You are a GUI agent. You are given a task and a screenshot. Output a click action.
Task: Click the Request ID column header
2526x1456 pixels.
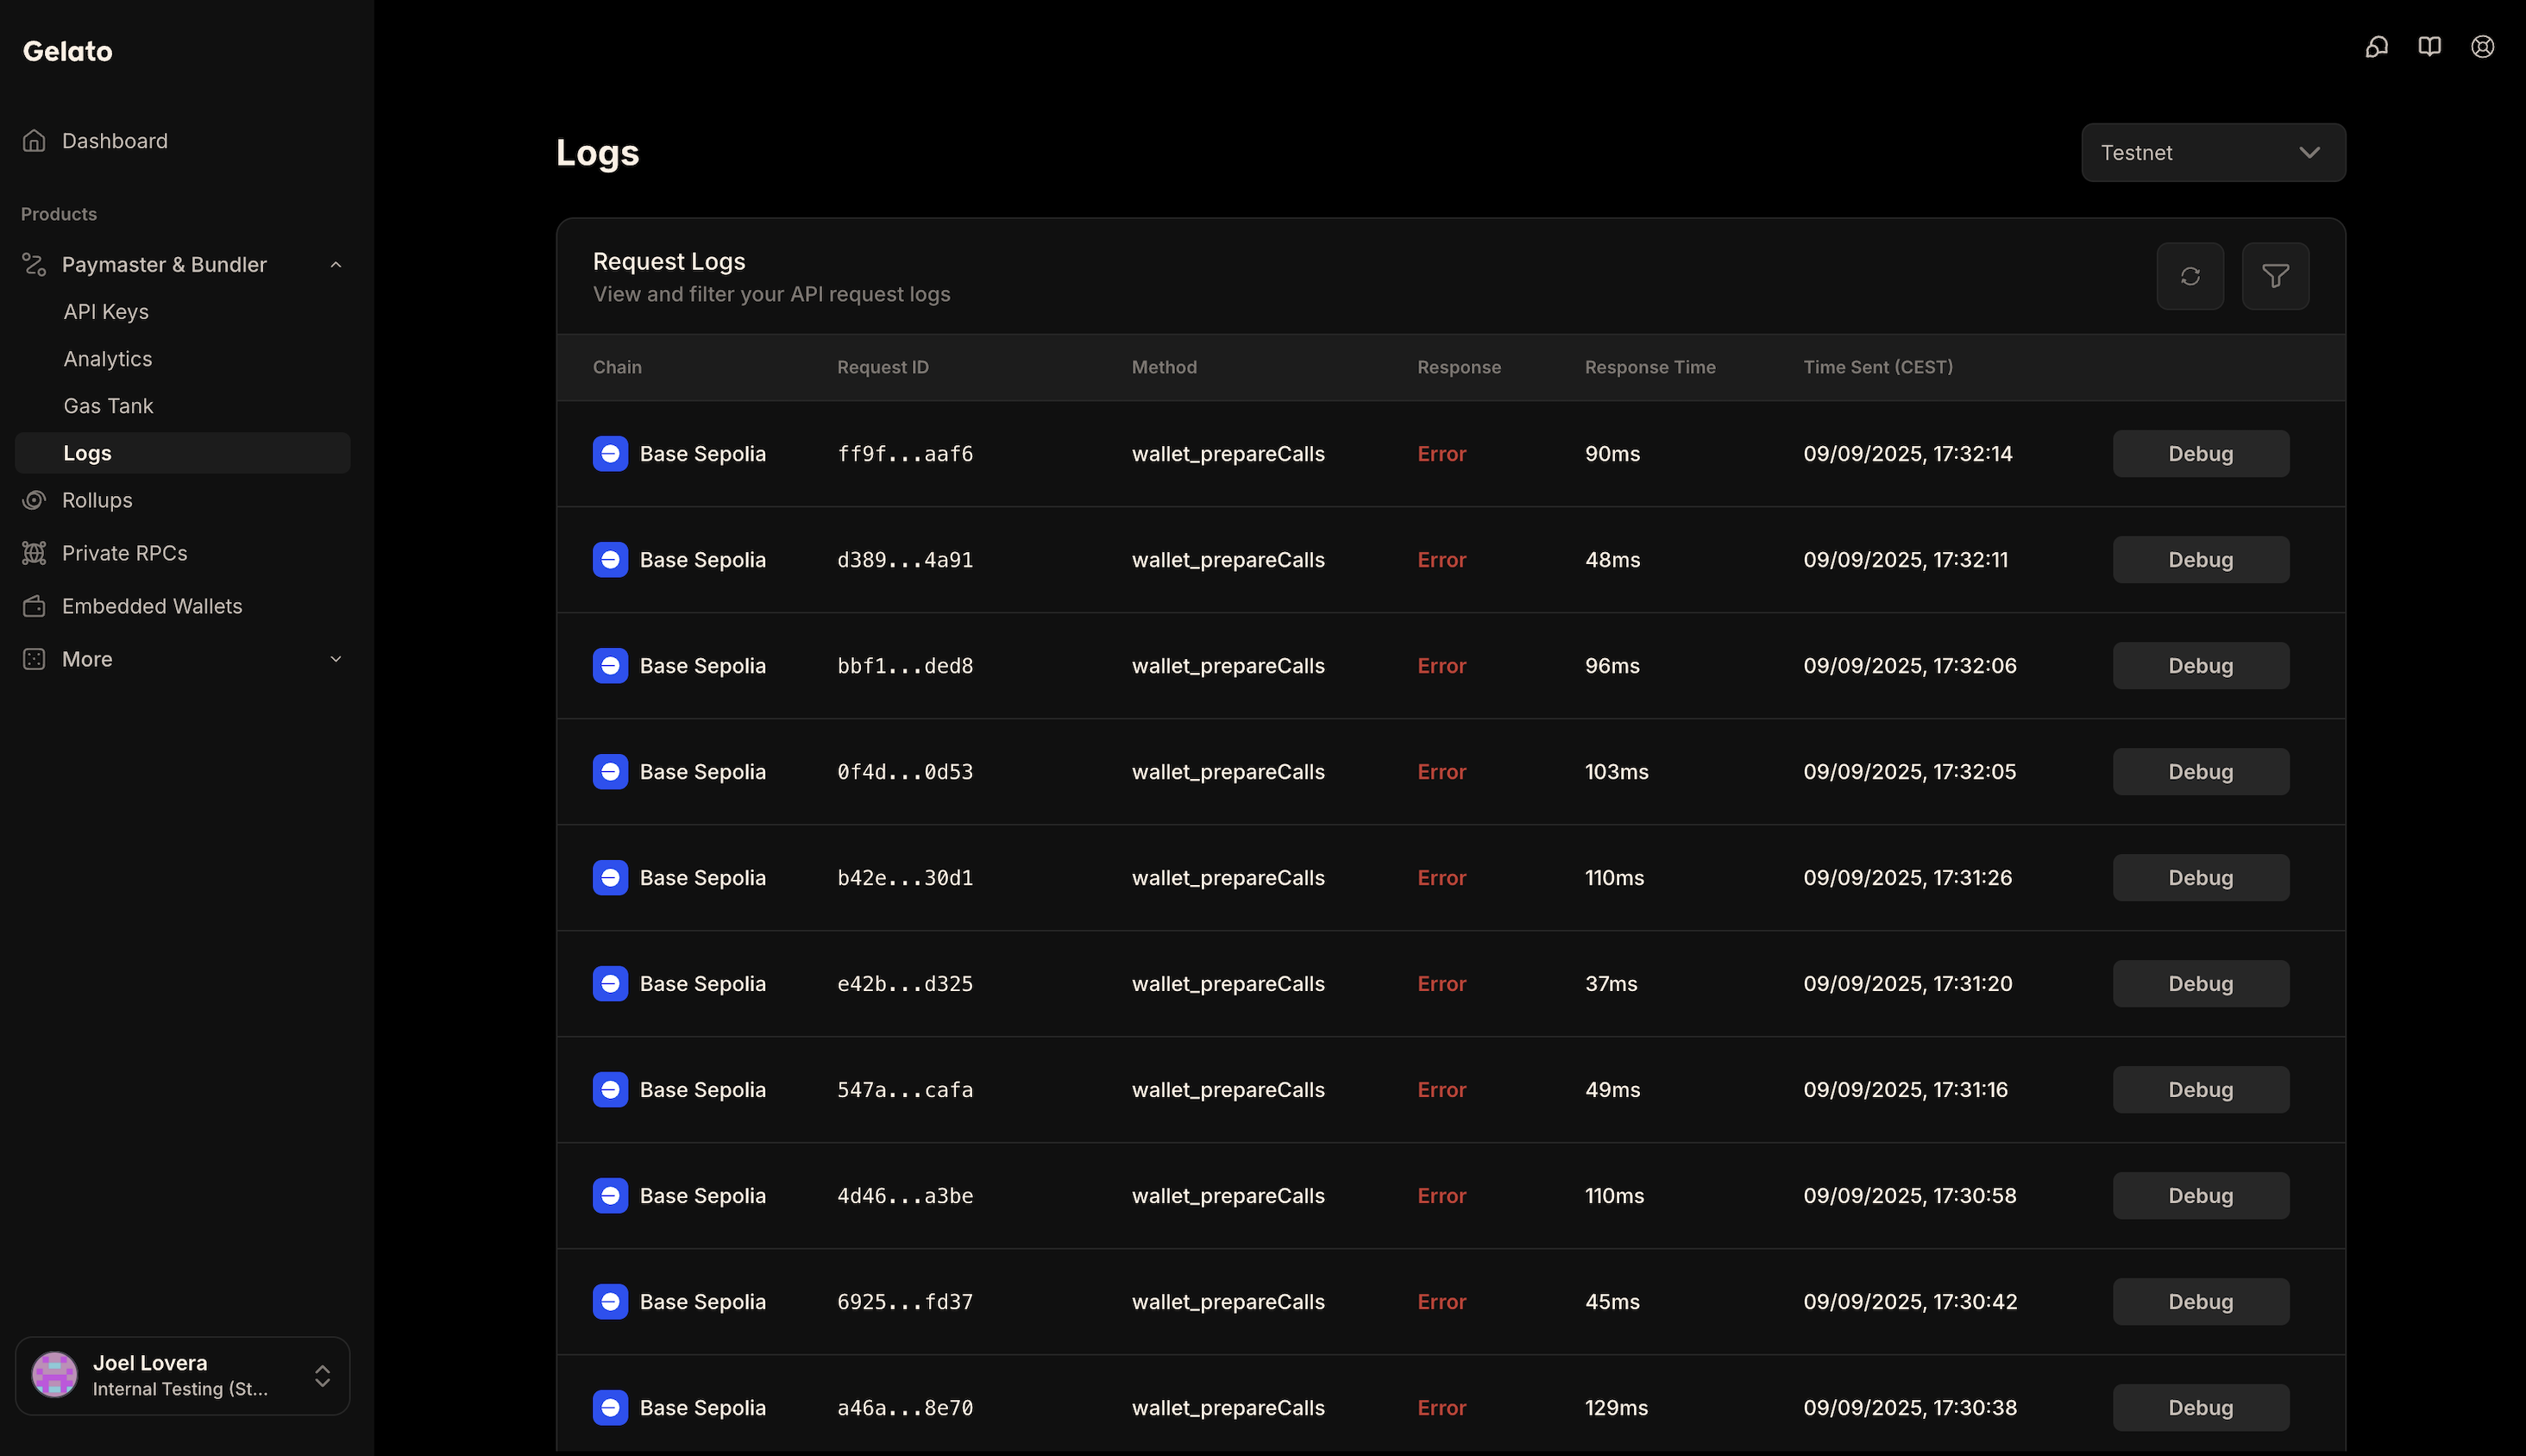883,367
